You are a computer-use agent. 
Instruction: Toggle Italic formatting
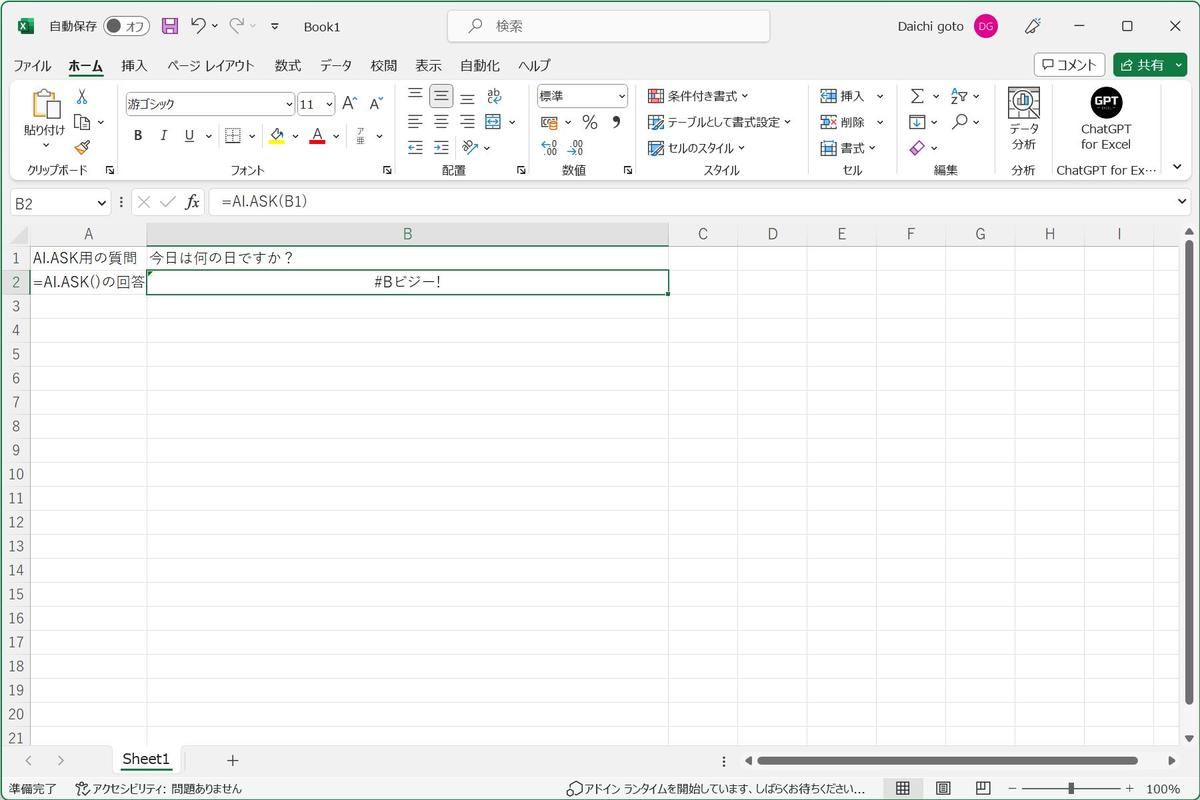coord(163,135)
